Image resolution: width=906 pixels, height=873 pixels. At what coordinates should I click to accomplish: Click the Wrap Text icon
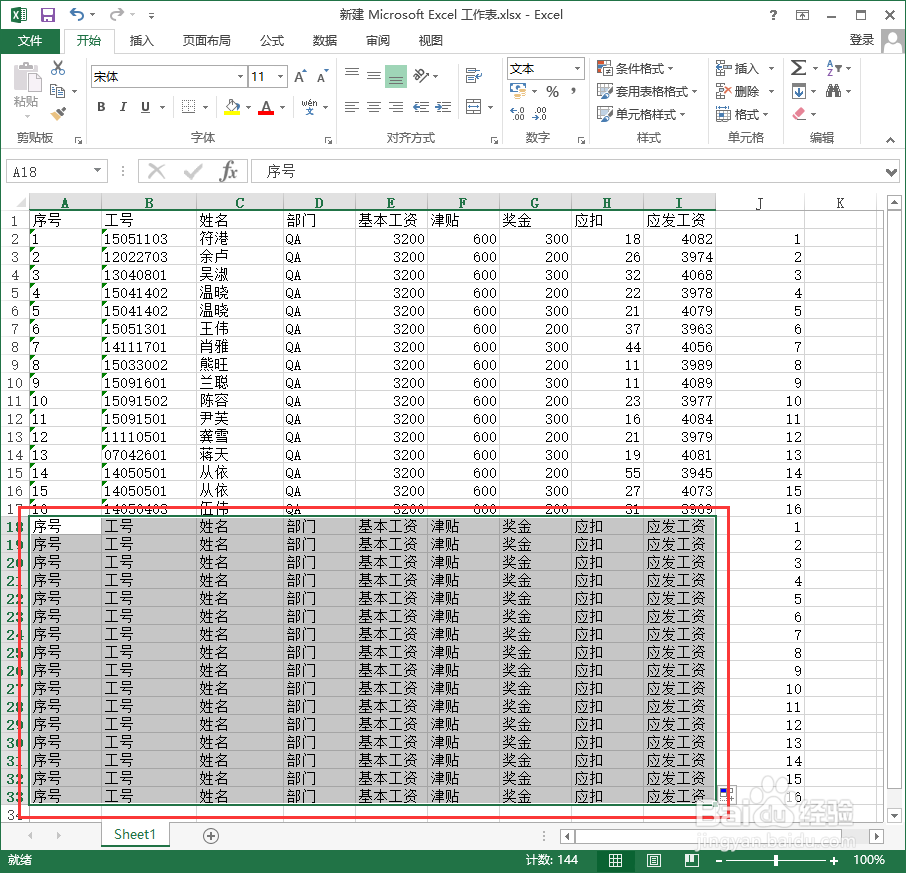point(474,75)
